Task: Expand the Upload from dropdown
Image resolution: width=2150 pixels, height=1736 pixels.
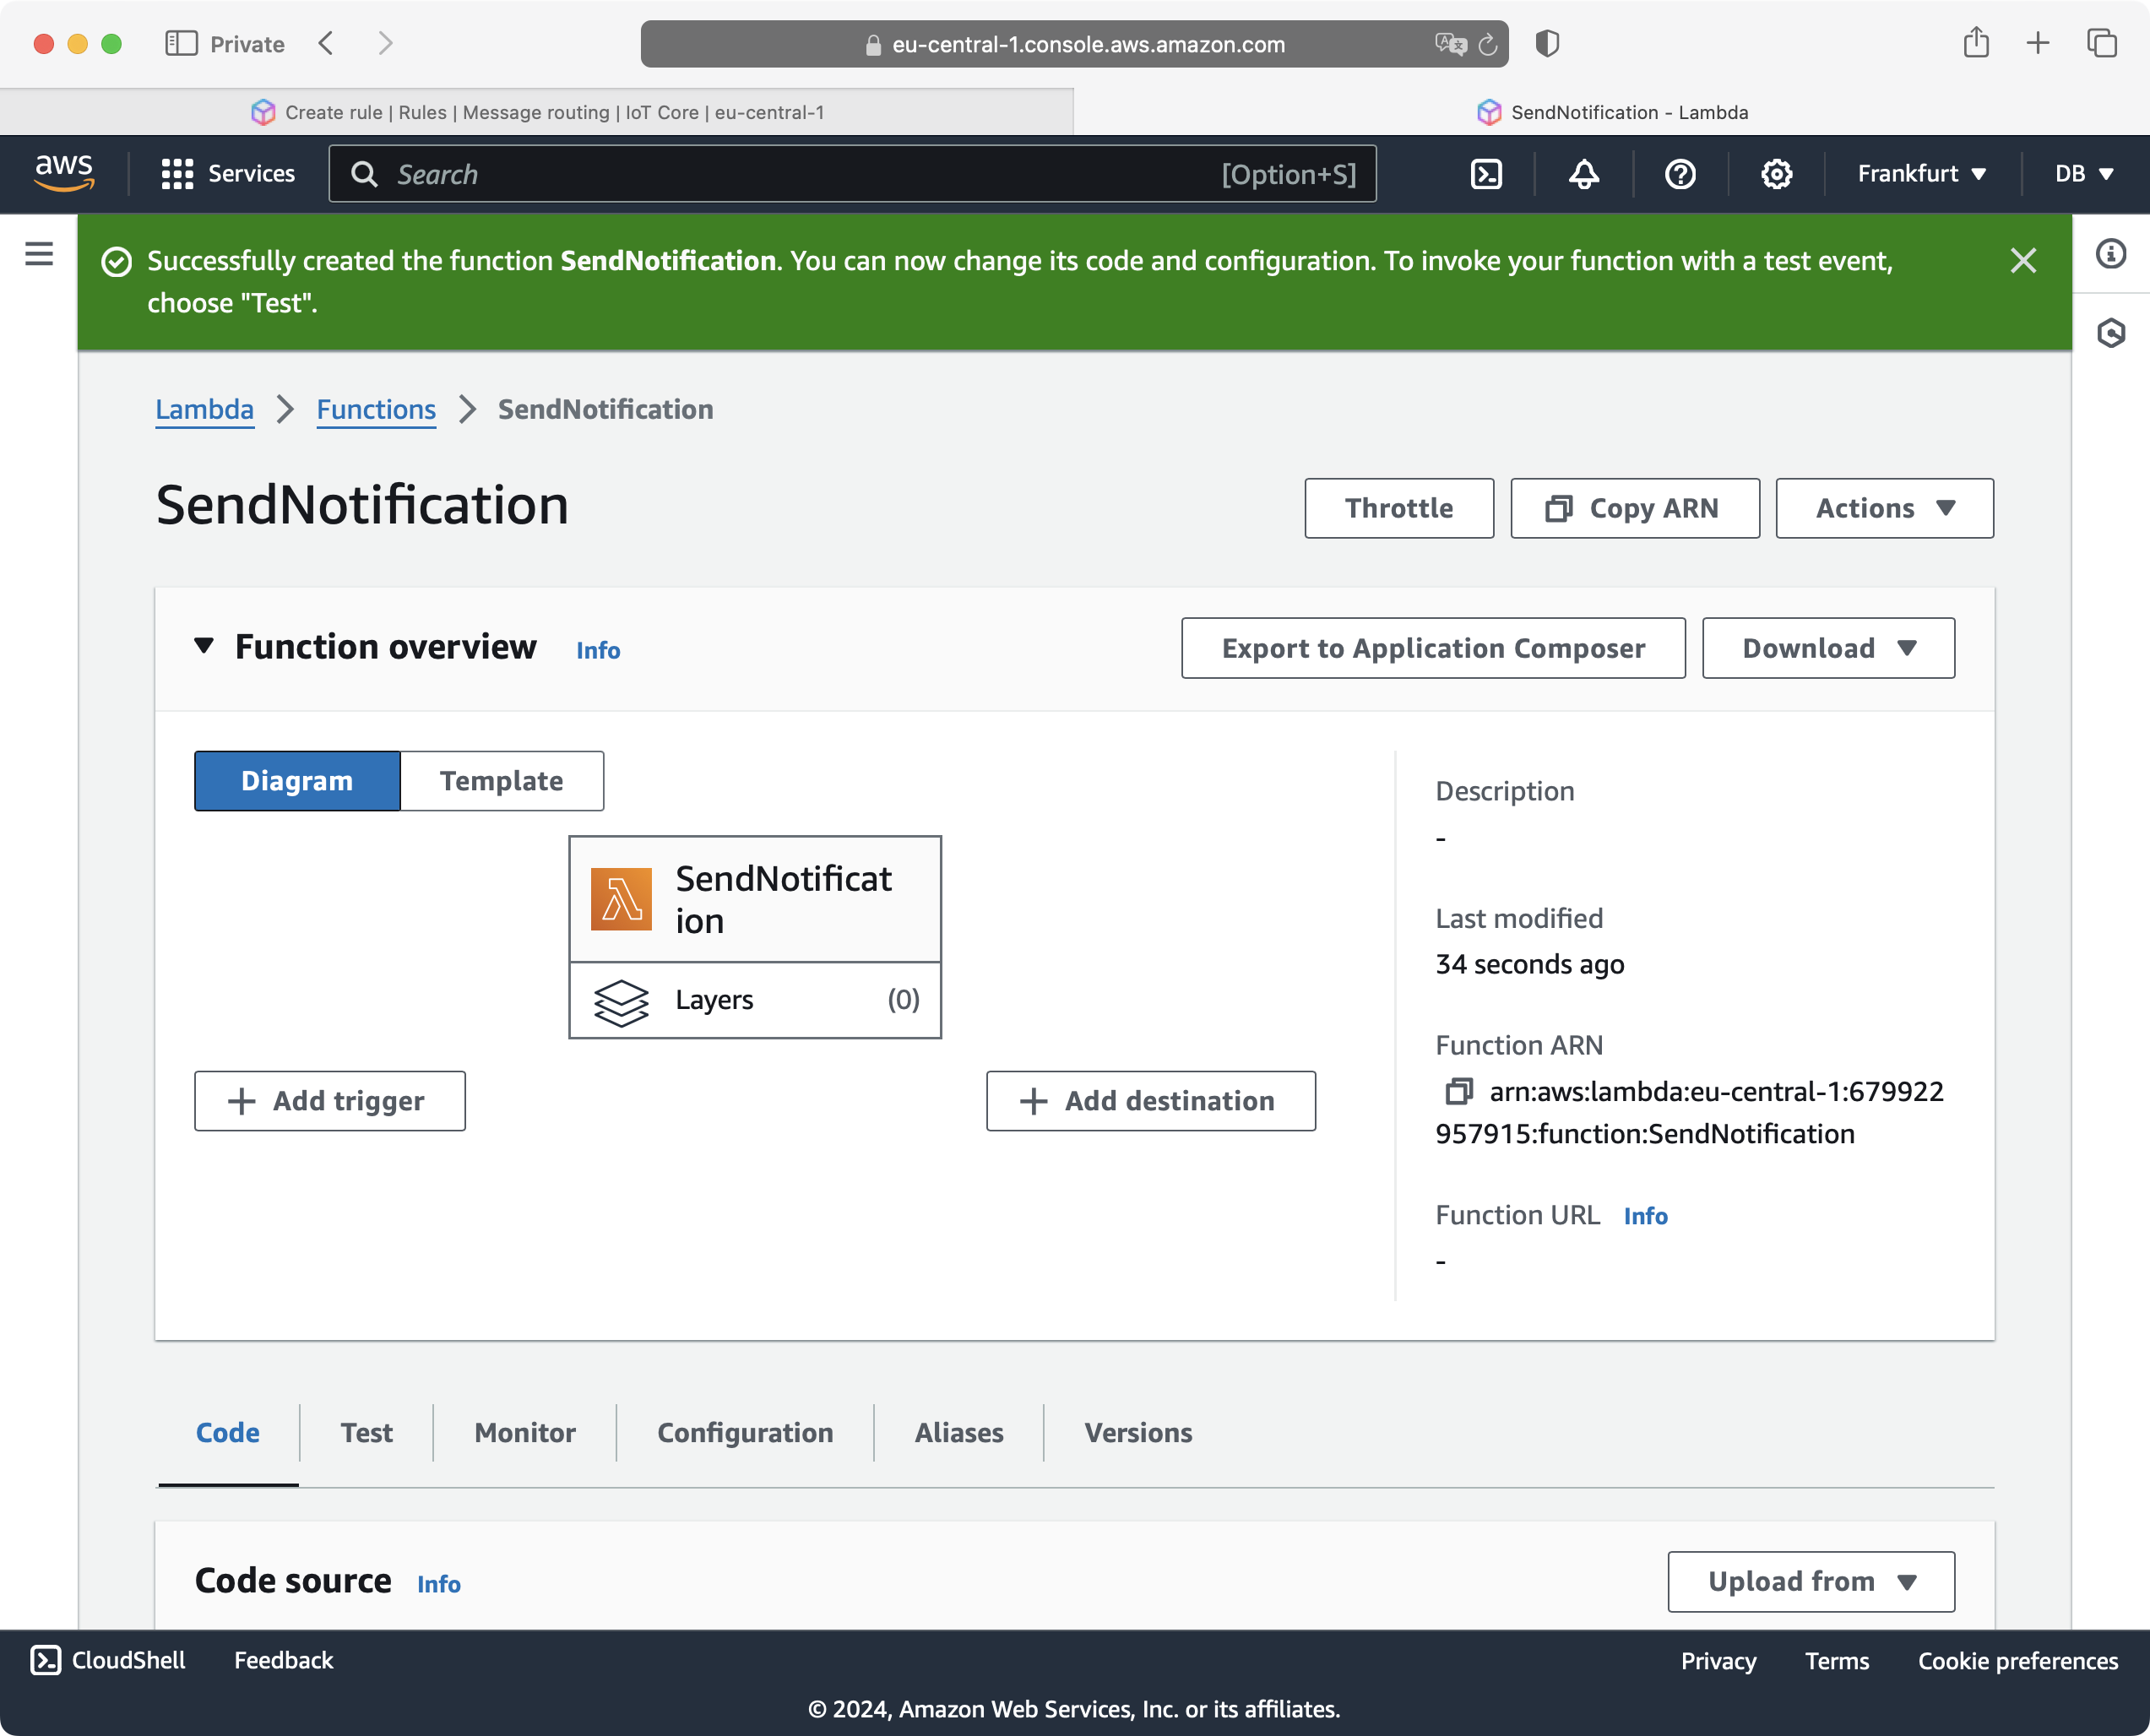Action: click(x=1810, y=1581)
